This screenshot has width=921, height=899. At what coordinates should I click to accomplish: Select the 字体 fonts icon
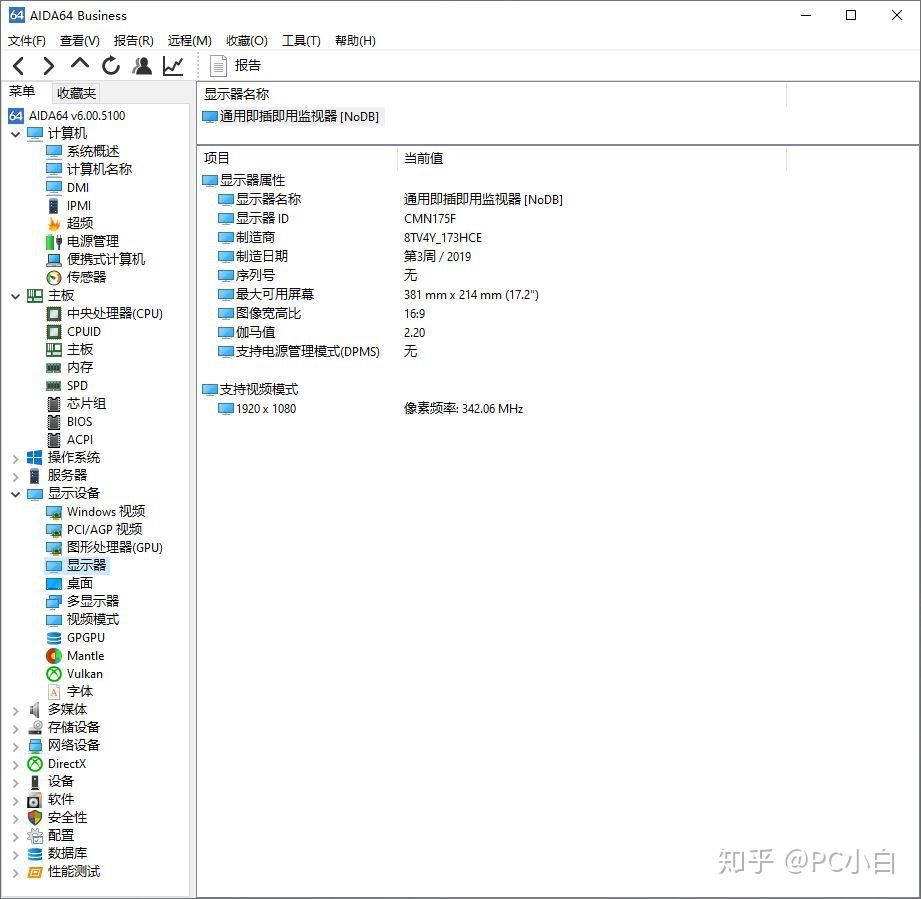54,691
